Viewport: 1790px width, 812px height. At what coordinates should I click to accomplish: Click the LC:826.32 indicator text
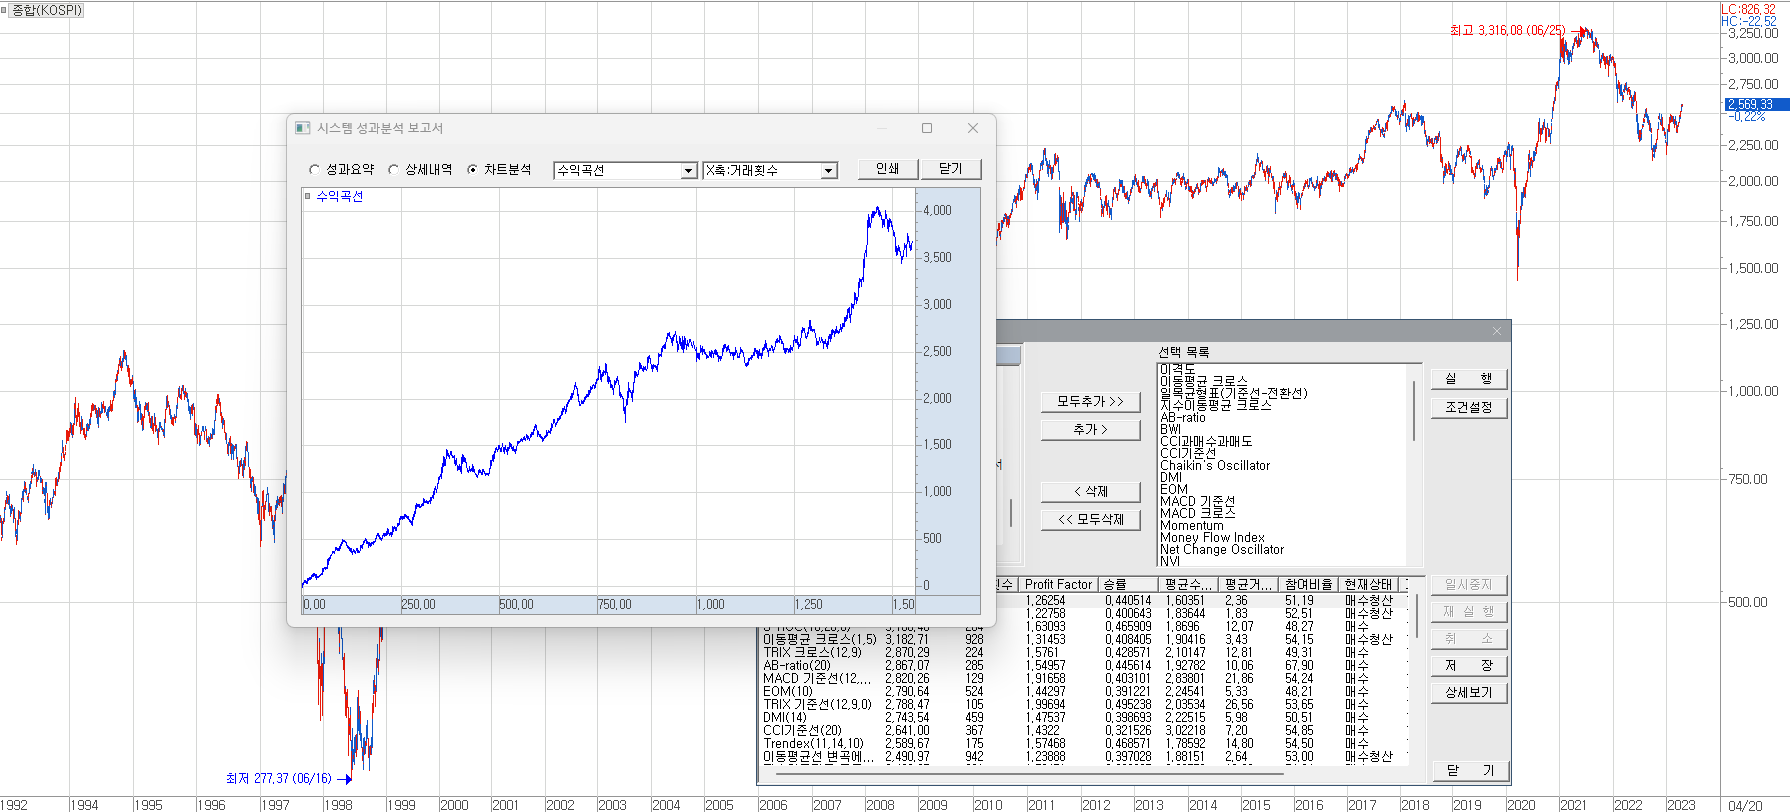(1748, 9)
